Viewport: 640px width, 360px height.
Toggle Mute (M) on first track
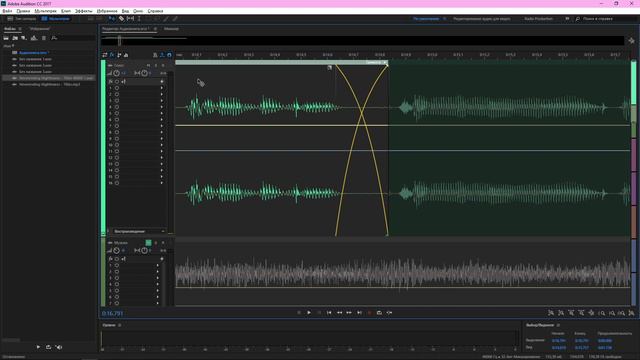pos(149,65)
